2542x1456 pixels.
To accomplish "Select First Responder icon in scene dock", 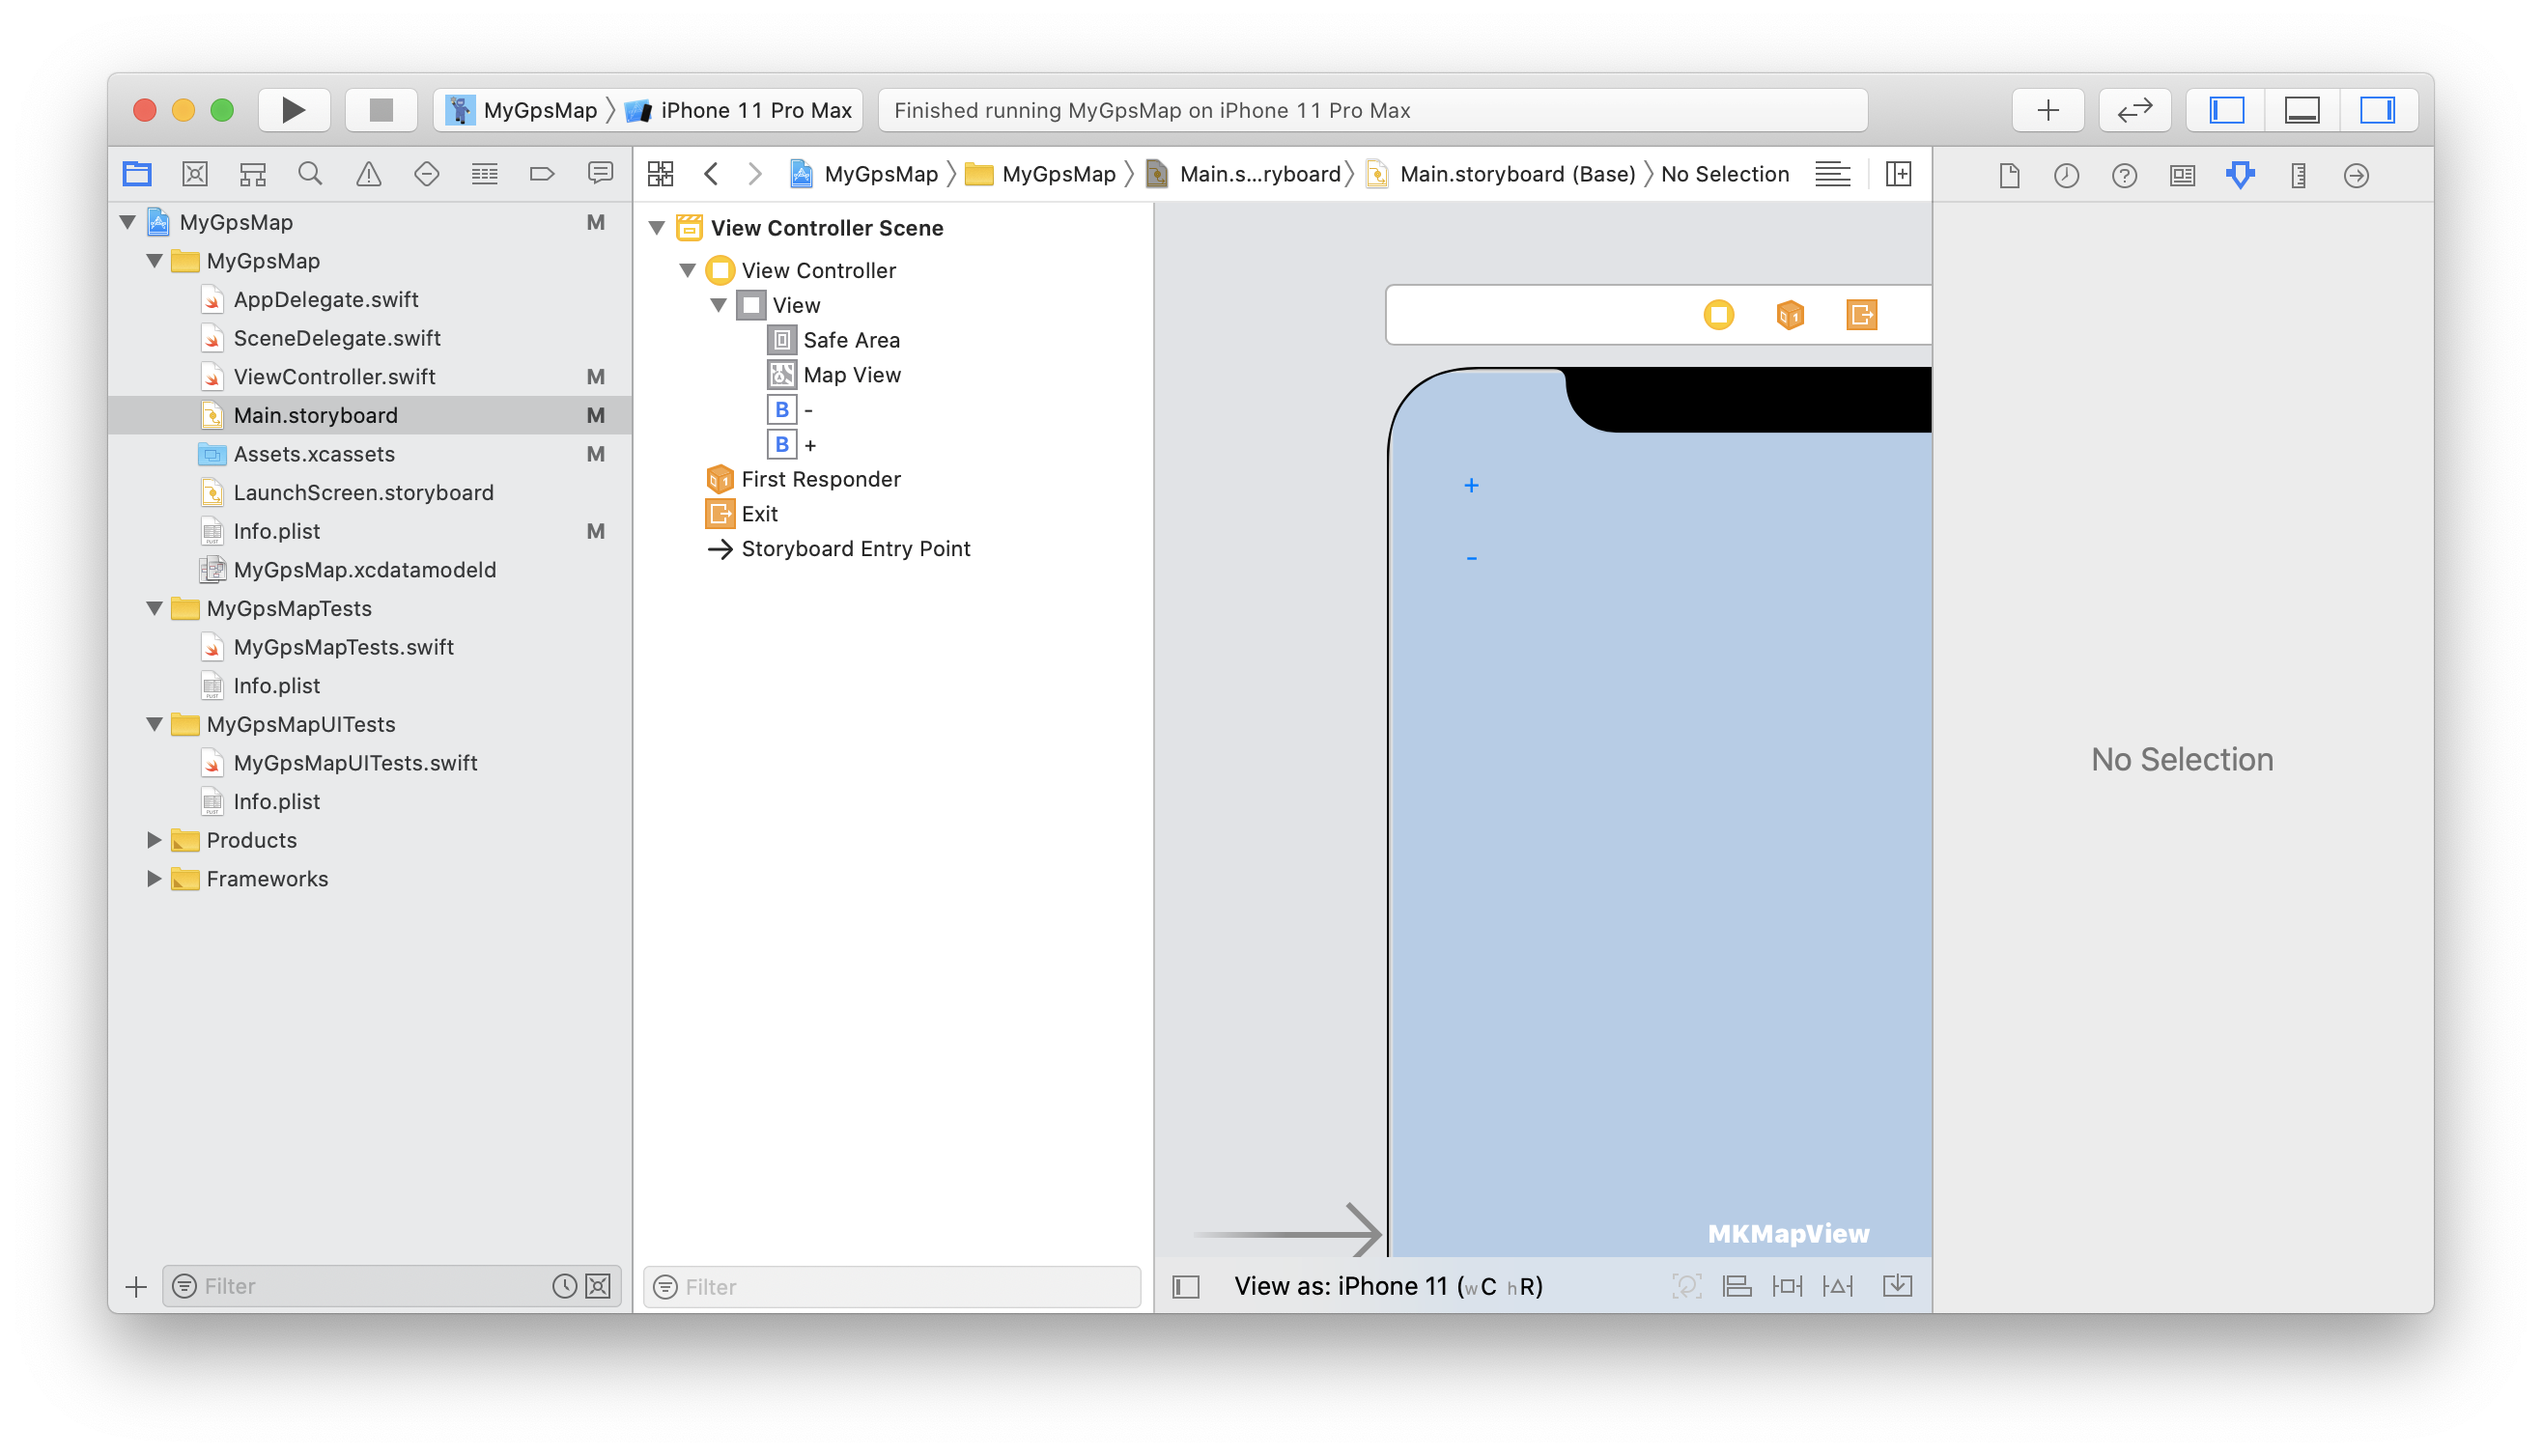I will [x=1790, y=315].
